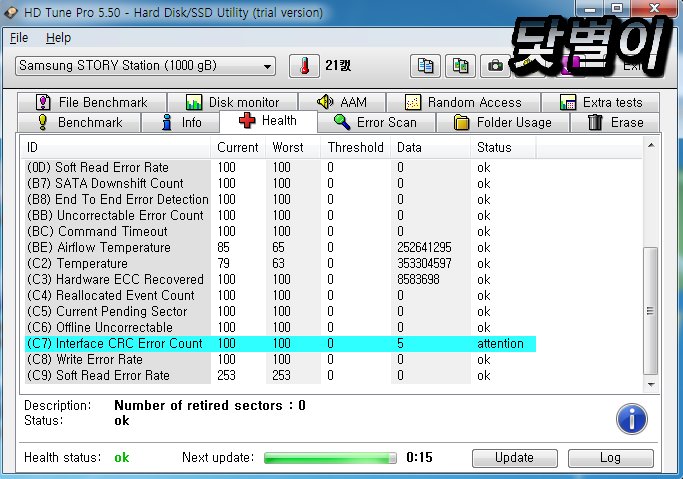Click the attention status cell
This screenshot has height=479, width=683.
[x=500, y=344]
